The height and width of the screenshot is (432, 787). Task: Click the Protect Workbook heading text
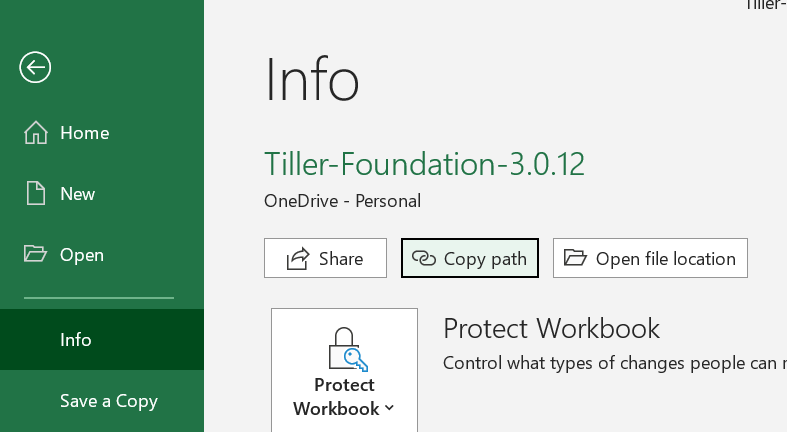(x=551, y=329)
